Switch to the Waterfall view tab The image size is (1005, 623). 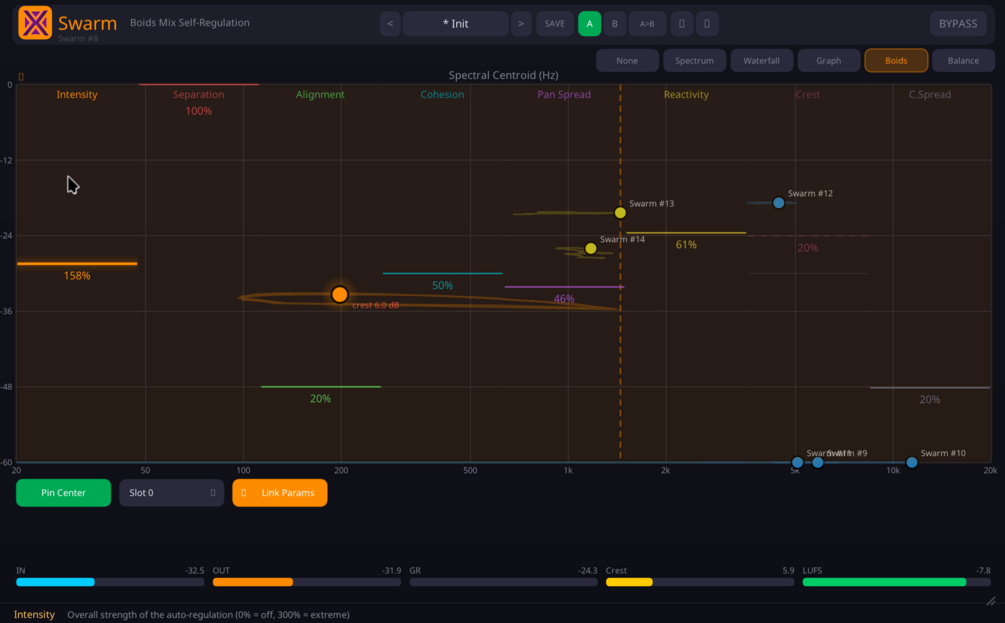click(761, 61)
